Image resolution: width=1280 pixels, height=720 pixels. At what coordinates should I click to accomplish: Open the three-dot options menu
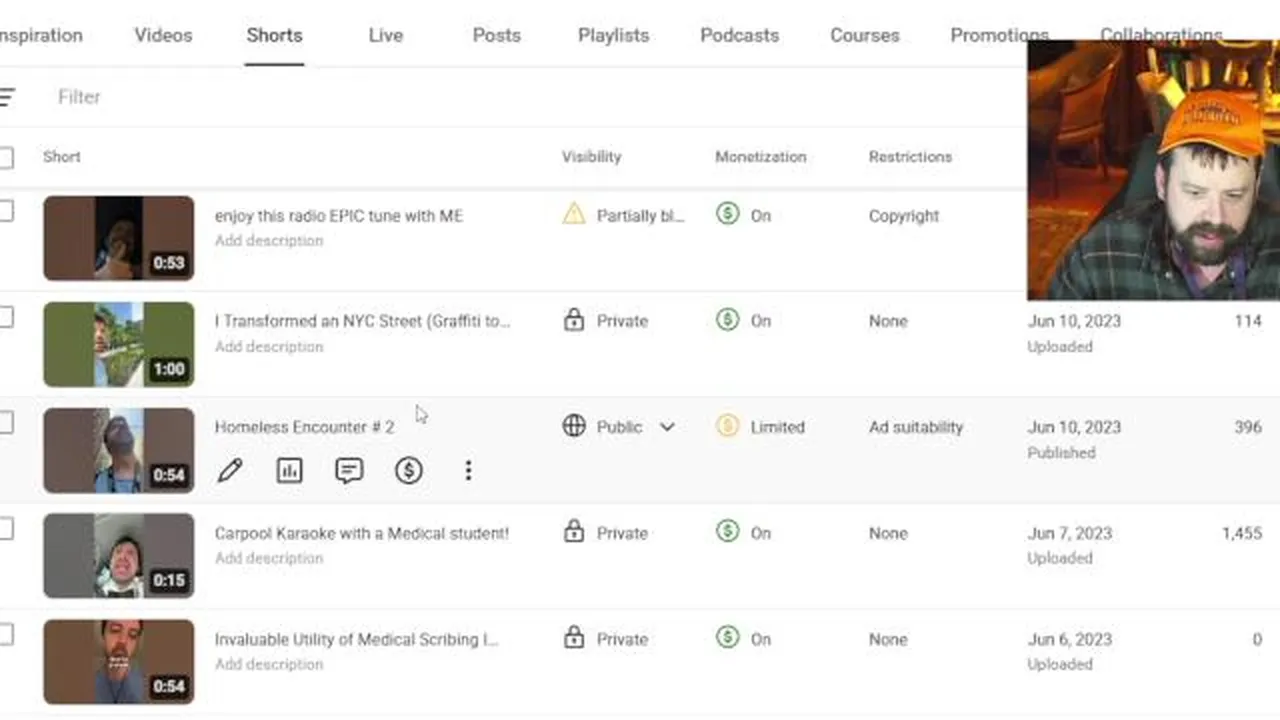pos(468,471)
